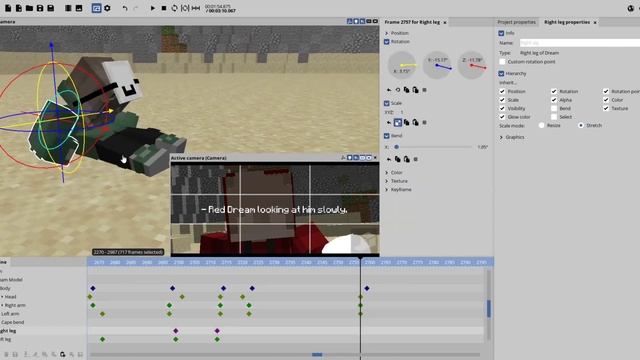Check the Select checkbox
The image size is (640, 360).
[x=554, y=117]
